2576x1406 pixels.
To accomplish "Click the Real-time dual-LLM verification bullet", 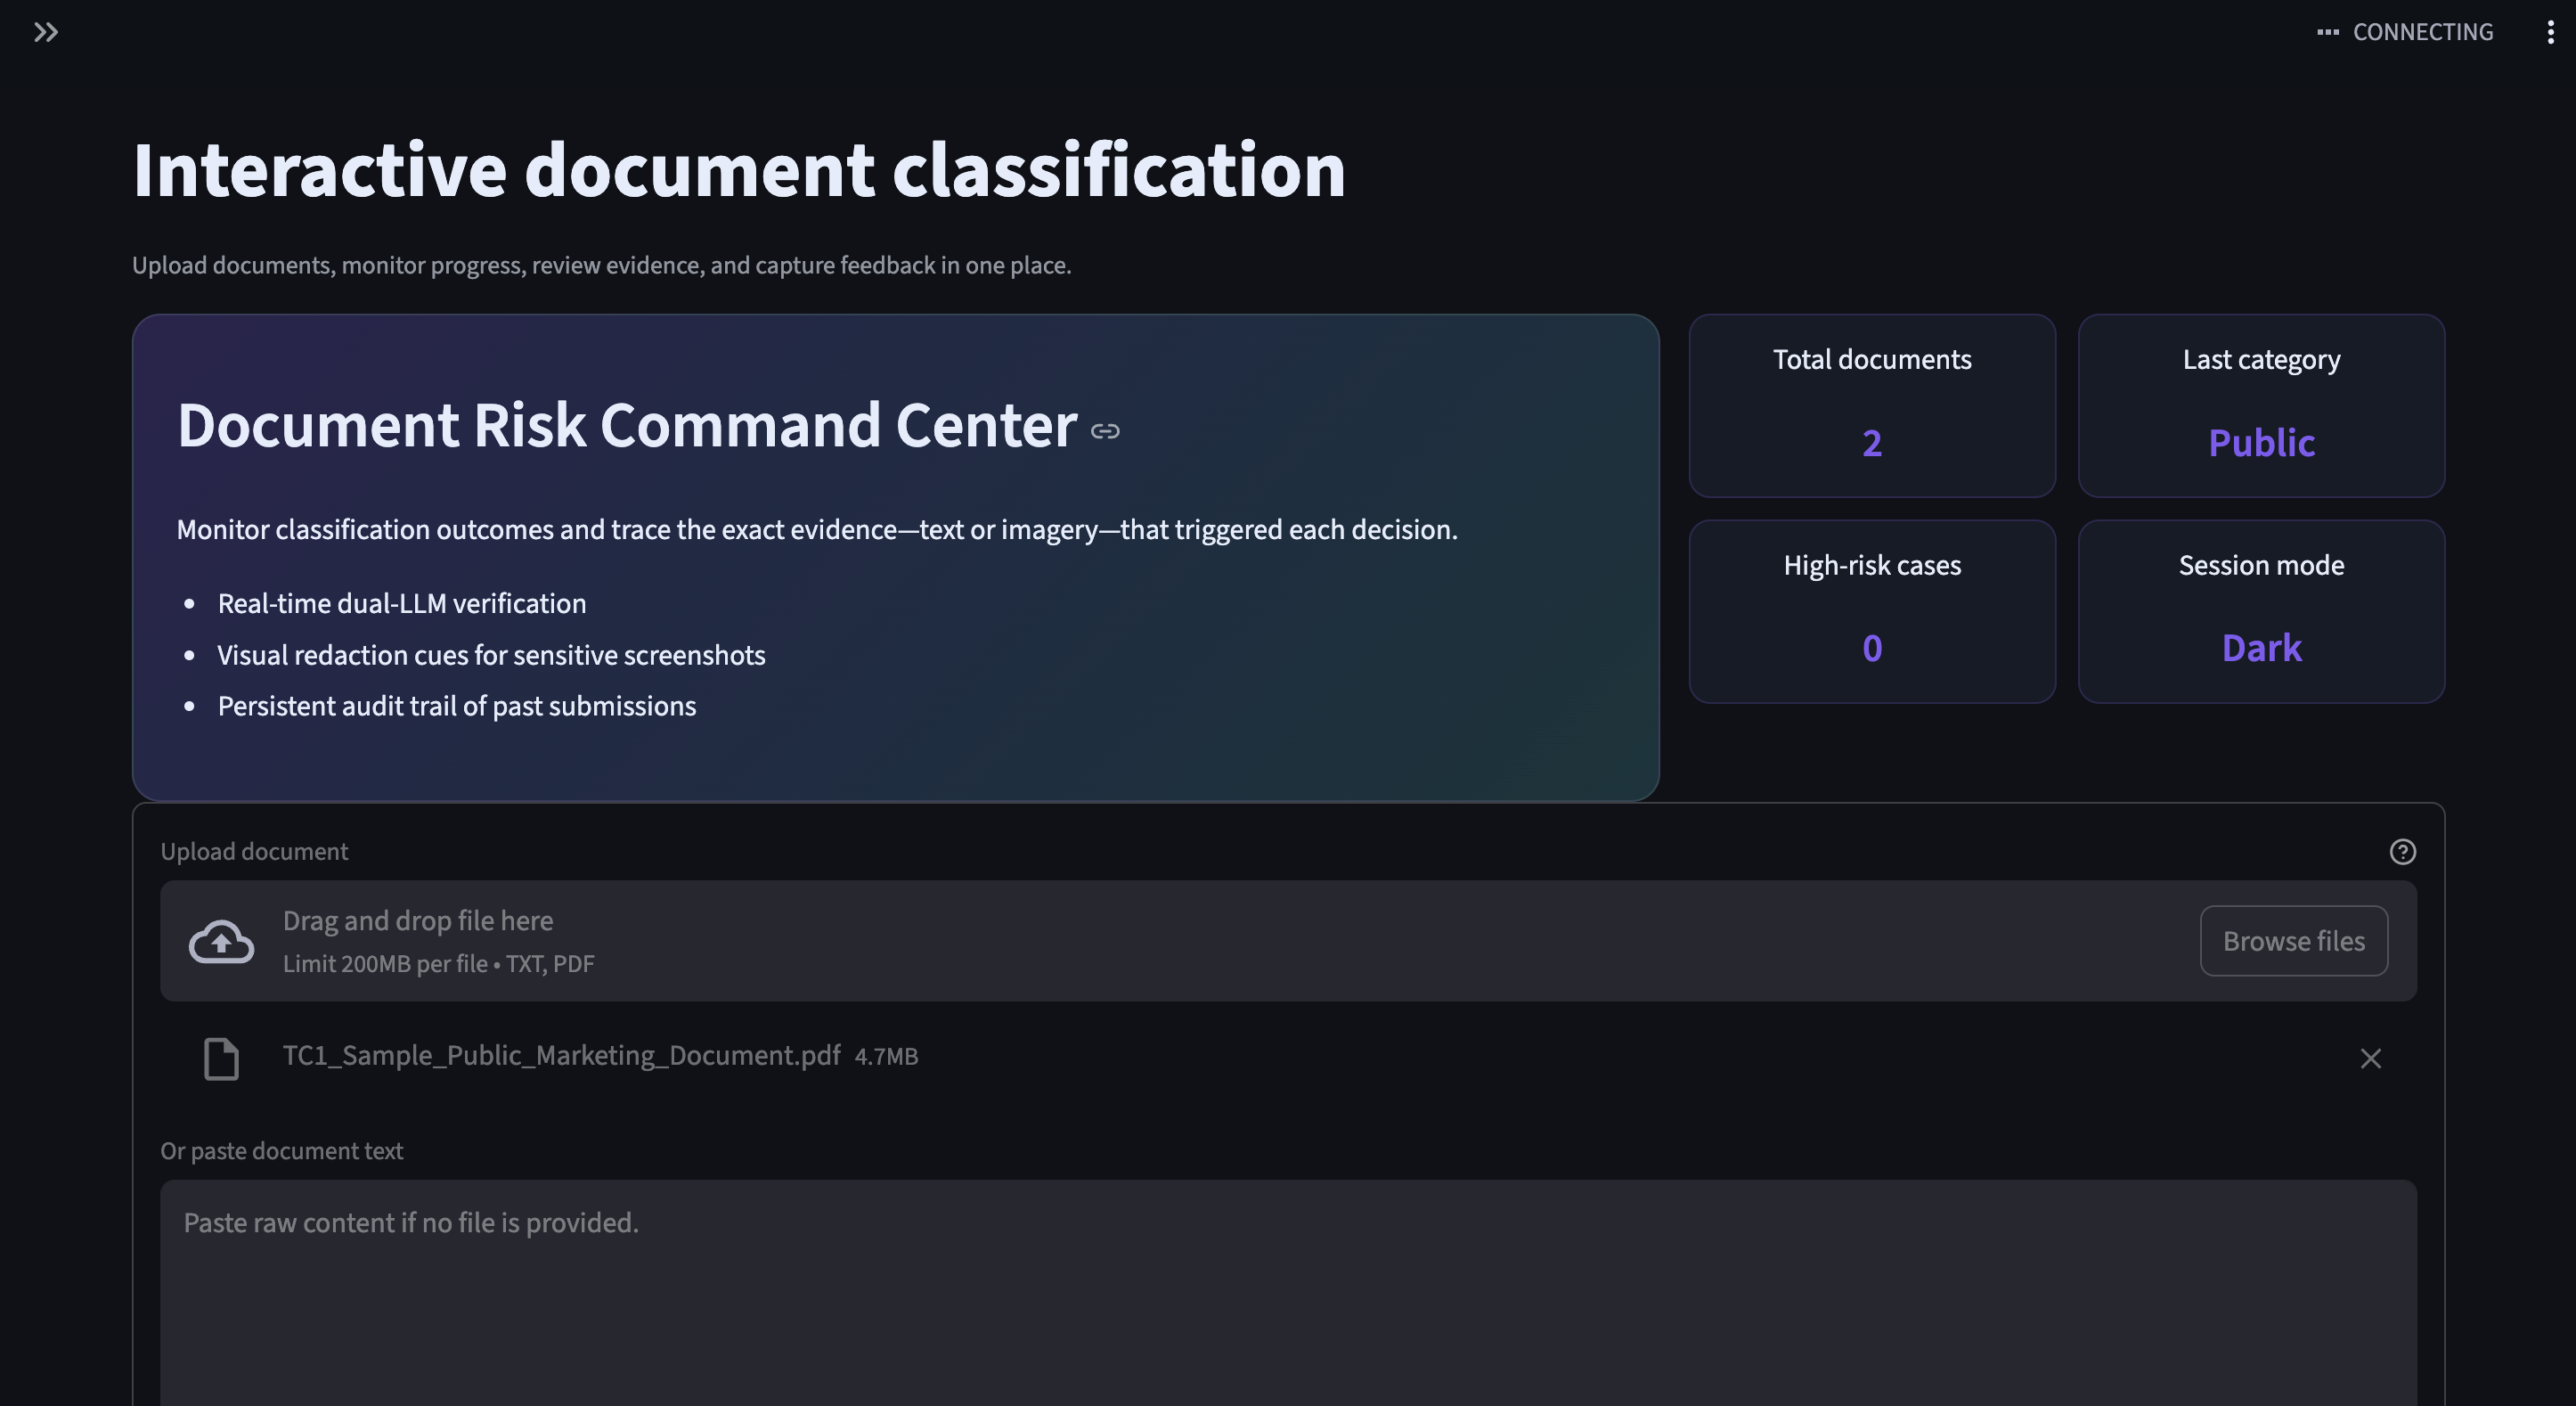I will click(x=401, y=603).
